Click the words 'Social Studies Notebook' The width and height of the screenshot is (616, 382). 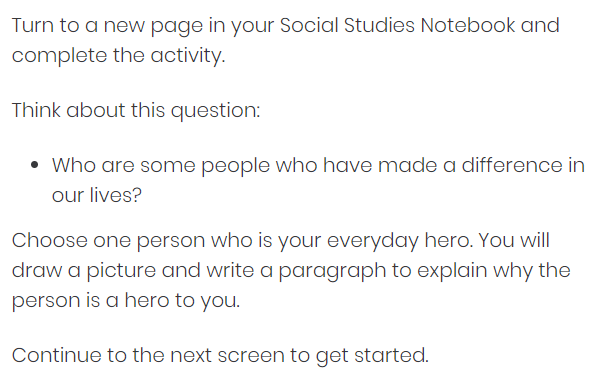[x=397, y=26]
